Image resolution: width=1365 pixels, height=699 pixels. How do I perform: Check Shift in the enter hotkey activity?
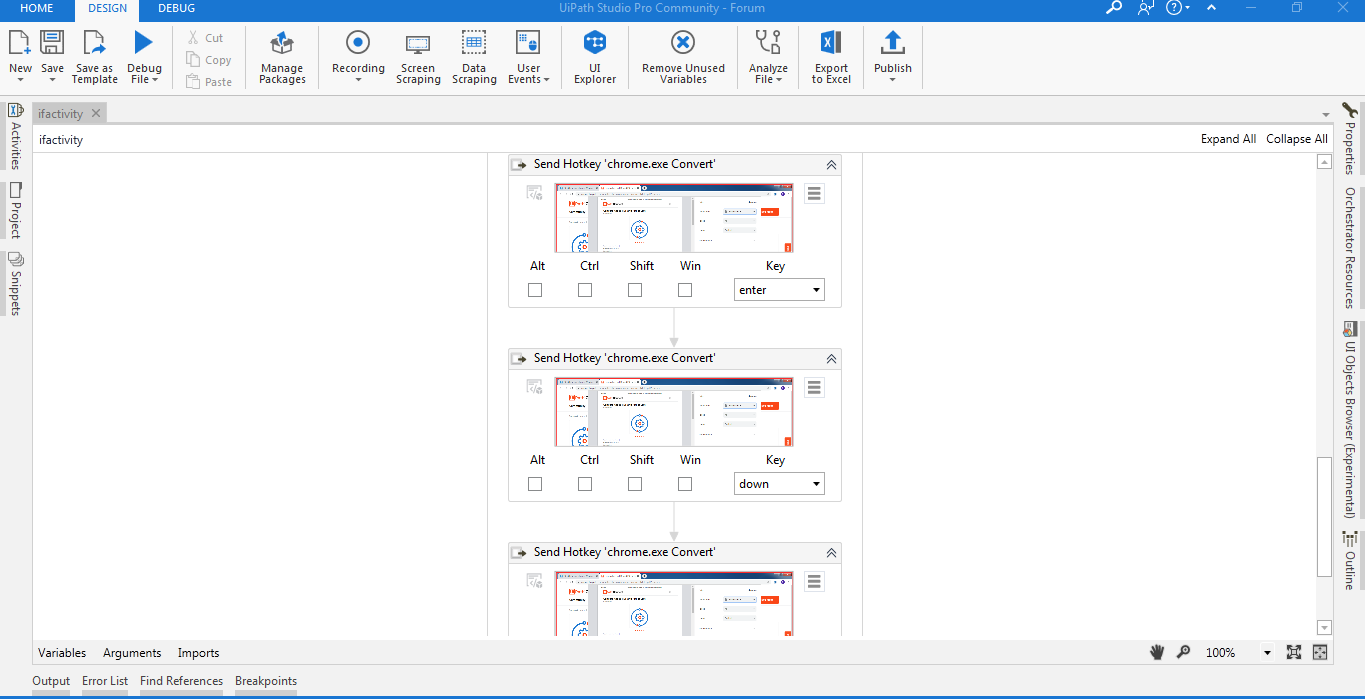tap(635, 290)
